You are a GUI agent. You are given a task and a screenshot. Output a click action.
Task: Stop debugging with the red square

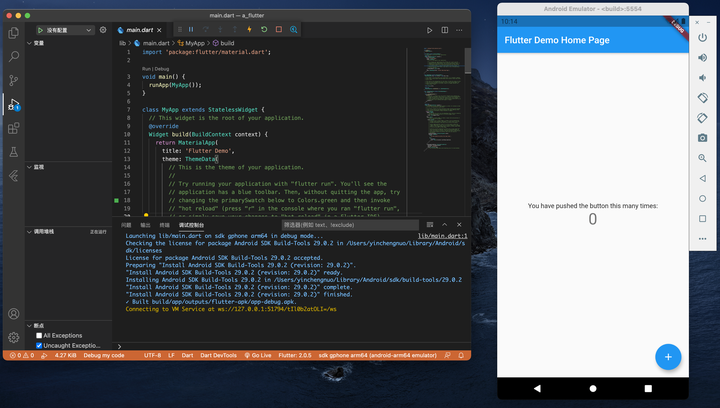[x=279, y=29]
